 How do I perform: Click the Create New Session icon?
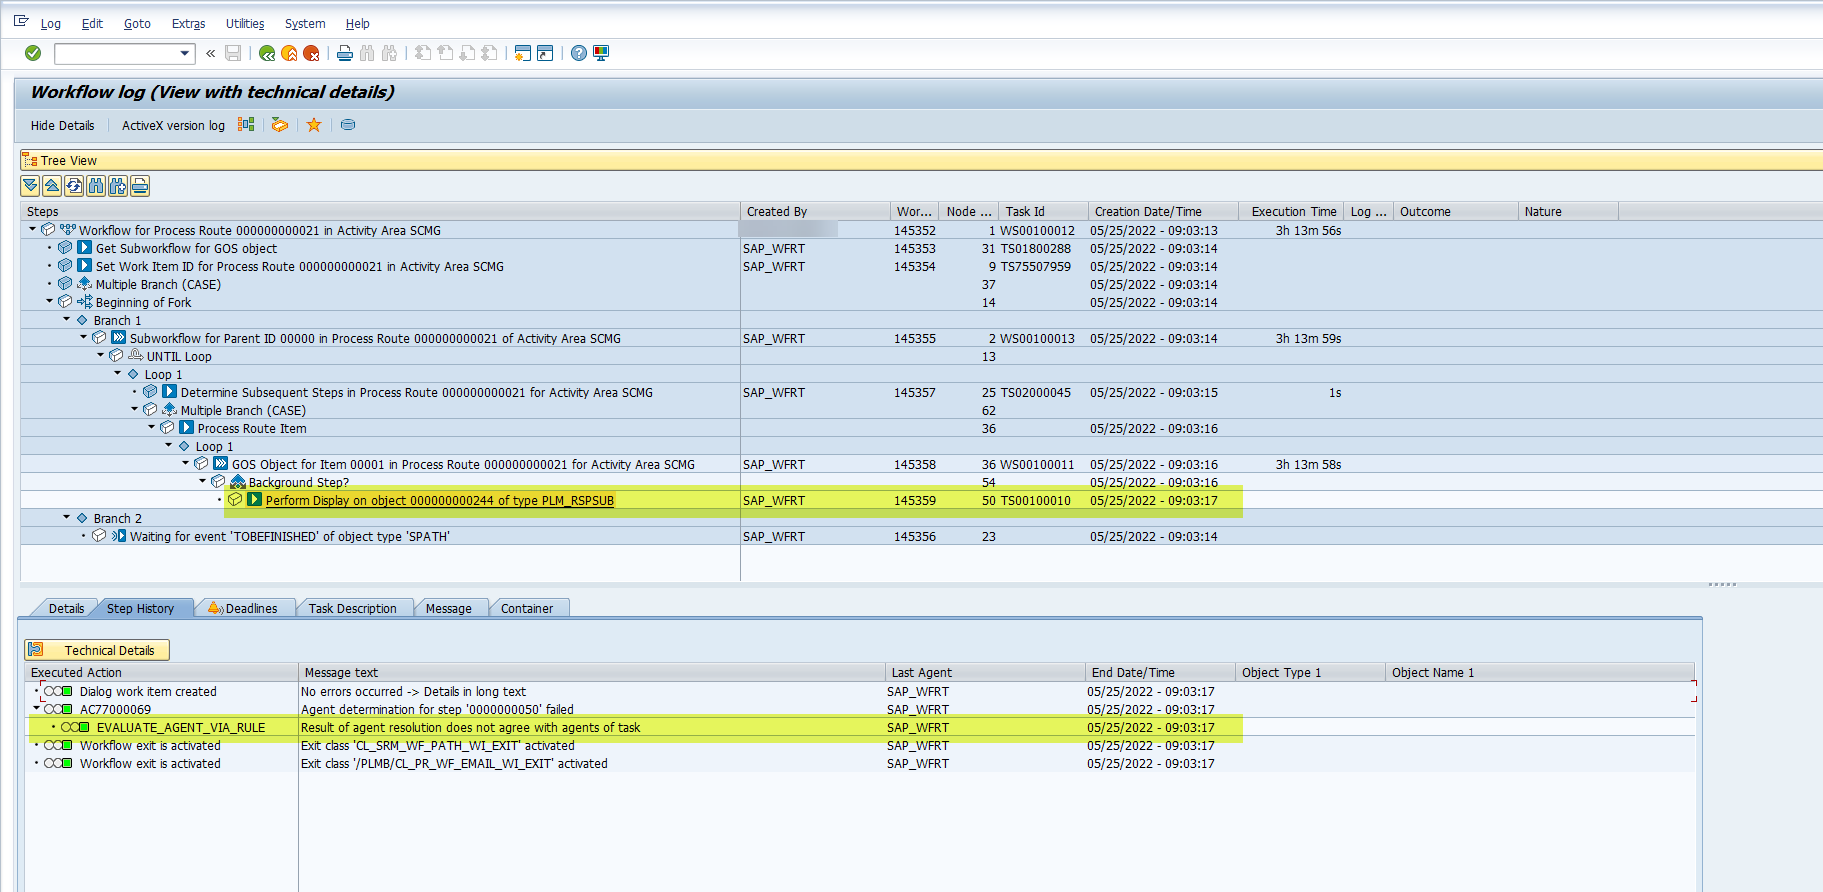[x=522, y=53]
